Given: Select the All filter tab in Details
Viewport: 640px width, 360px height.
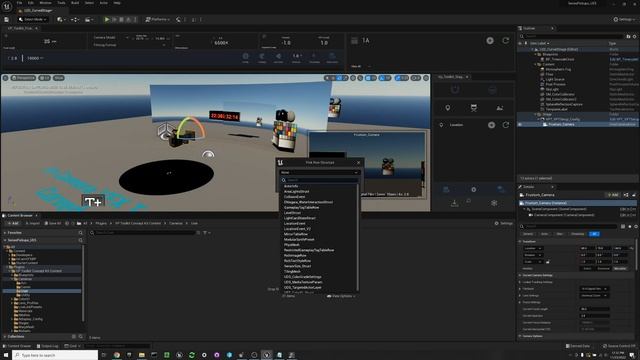Looking at the screenshot, I should (594, 234).
